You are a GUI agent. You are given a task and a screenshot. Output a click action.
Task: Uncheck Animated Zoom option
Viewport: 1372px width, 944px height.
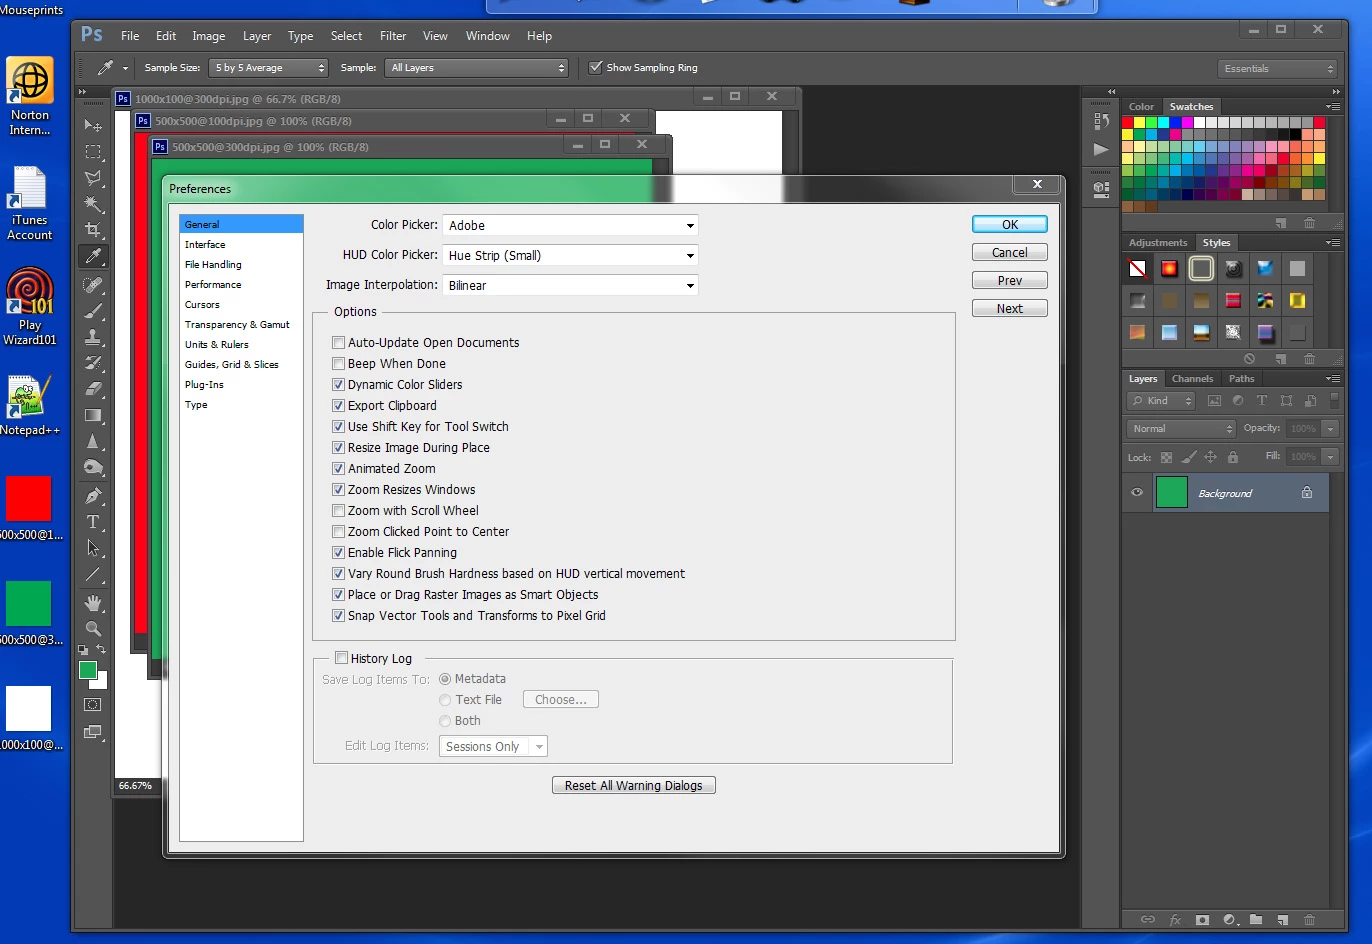click(x=338, y=469)
